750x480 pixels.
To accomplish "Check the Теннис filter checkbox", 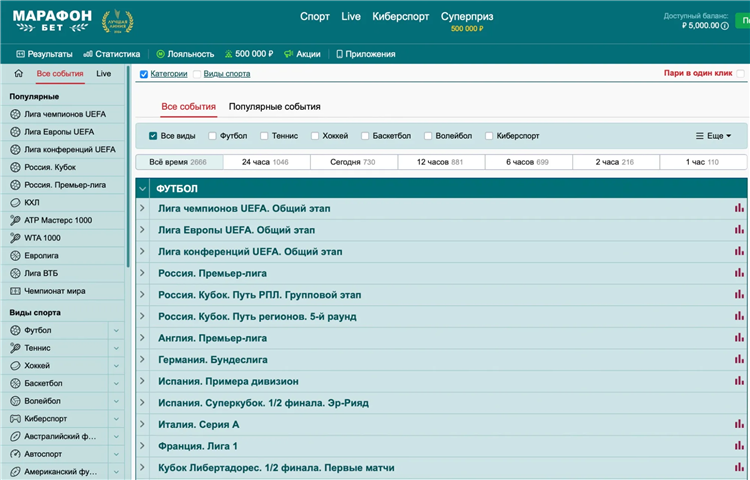I will point(264,136).
